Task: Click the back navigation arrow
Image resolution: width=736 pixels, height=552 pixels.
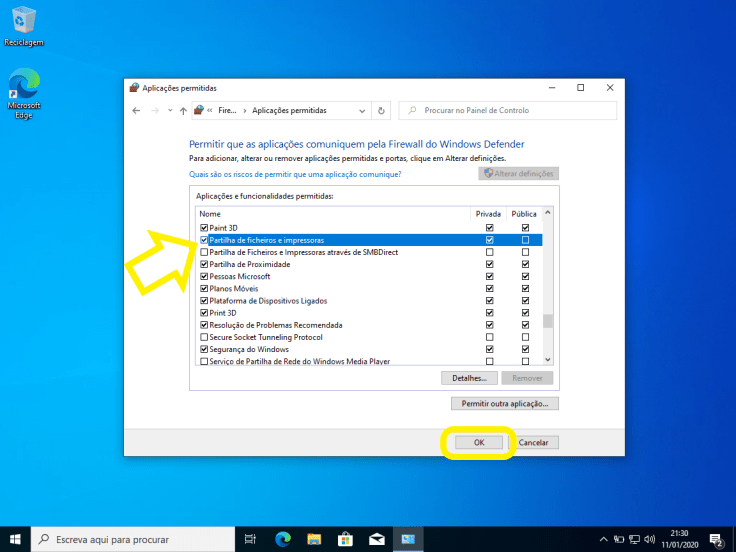Action: (x=136, y=110)
